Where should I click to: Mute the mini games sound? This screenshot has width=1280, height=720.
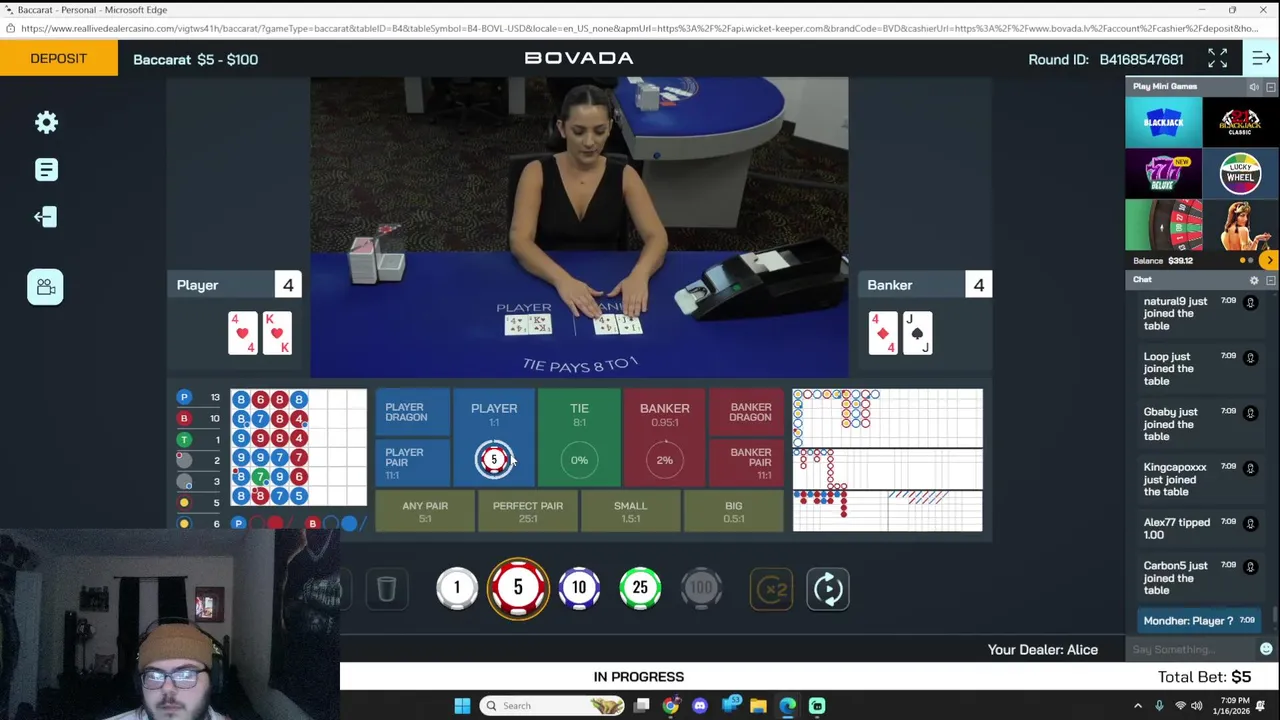pyautogui.click(x=1254, y=87)
